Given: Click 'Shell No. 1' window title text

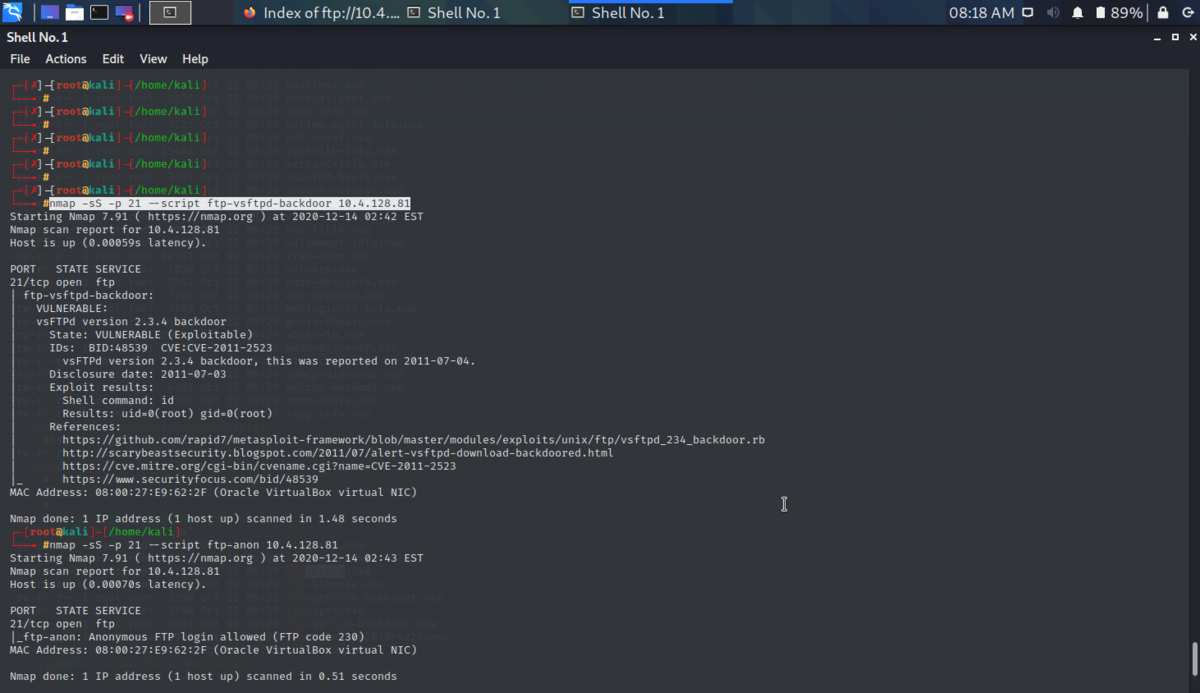Looking at the screenshot, I should pyautogui.click(x=37, y=37).
